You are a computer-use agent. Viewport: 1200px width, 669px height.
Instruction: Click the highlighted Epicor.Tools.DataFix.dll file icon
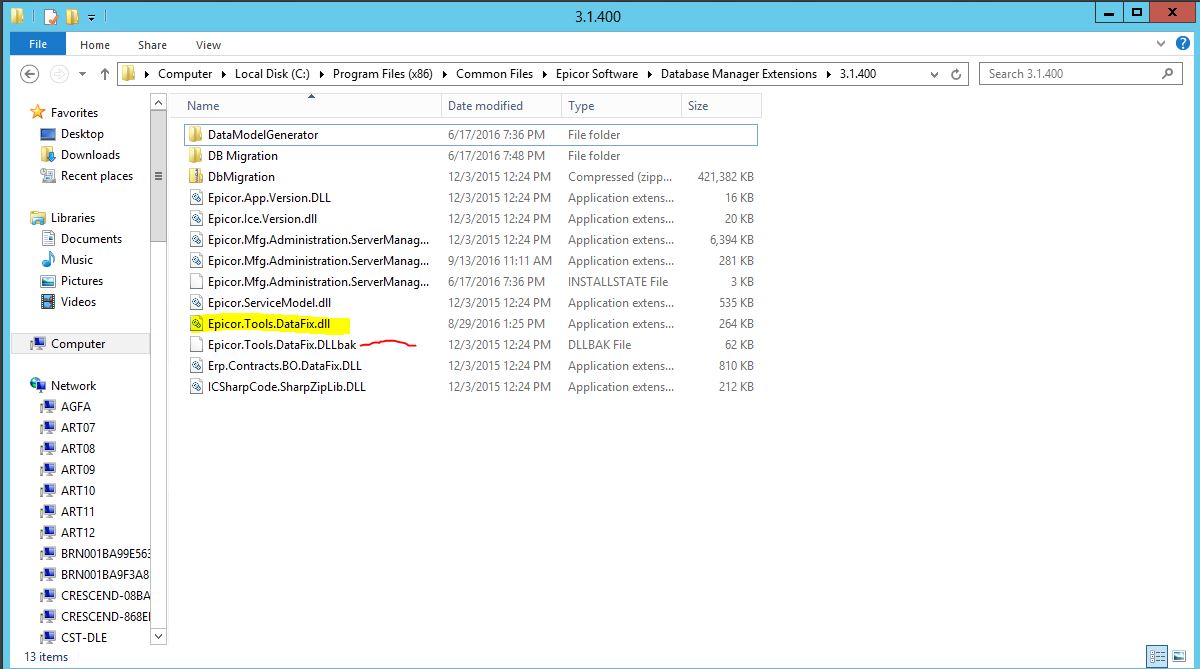[196, 324]
